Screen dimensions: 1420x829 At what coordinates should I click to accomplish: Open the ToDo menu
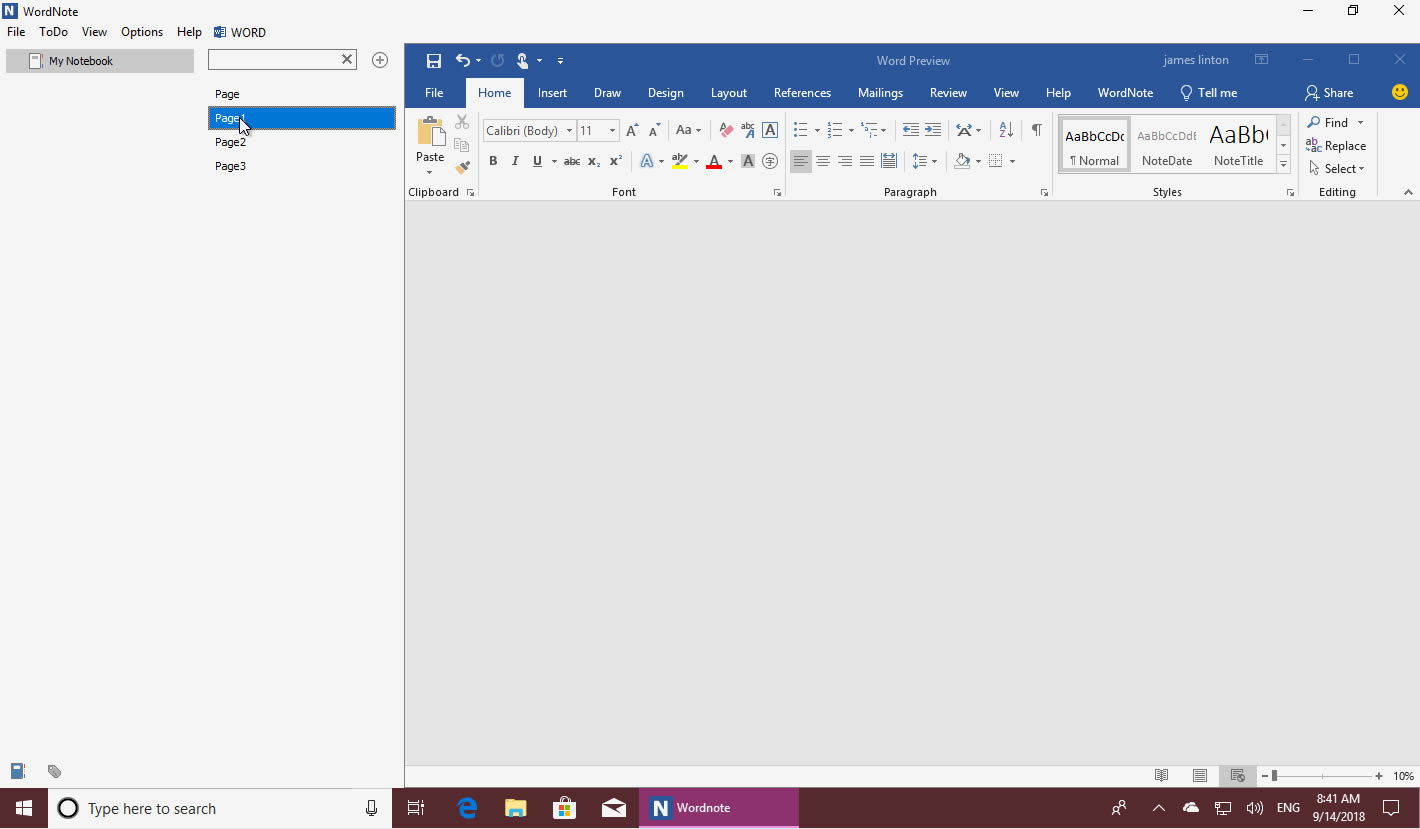53,32
